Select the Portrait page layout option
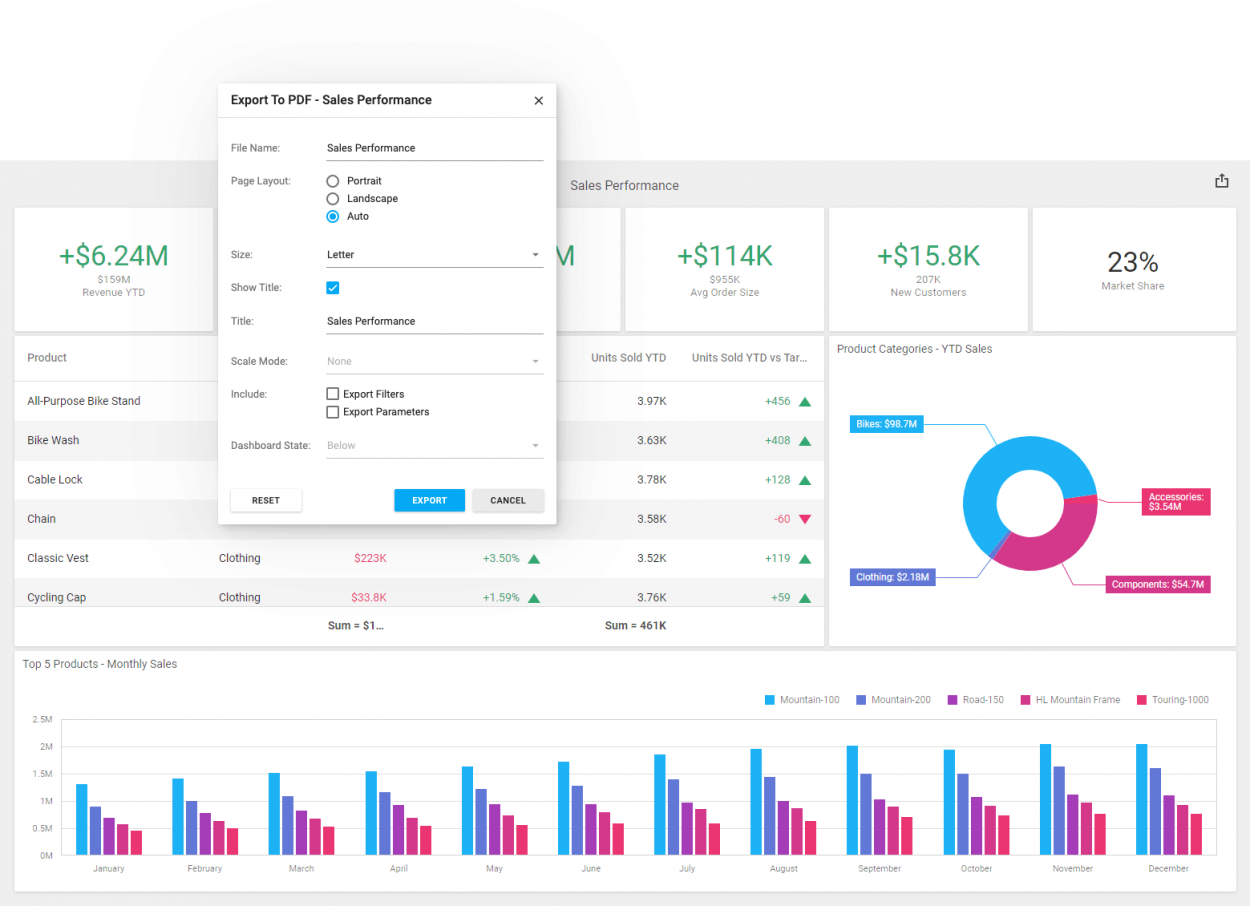Image resolution: width=1250 pixels, height=906 pixels. [x=332, y=181]
